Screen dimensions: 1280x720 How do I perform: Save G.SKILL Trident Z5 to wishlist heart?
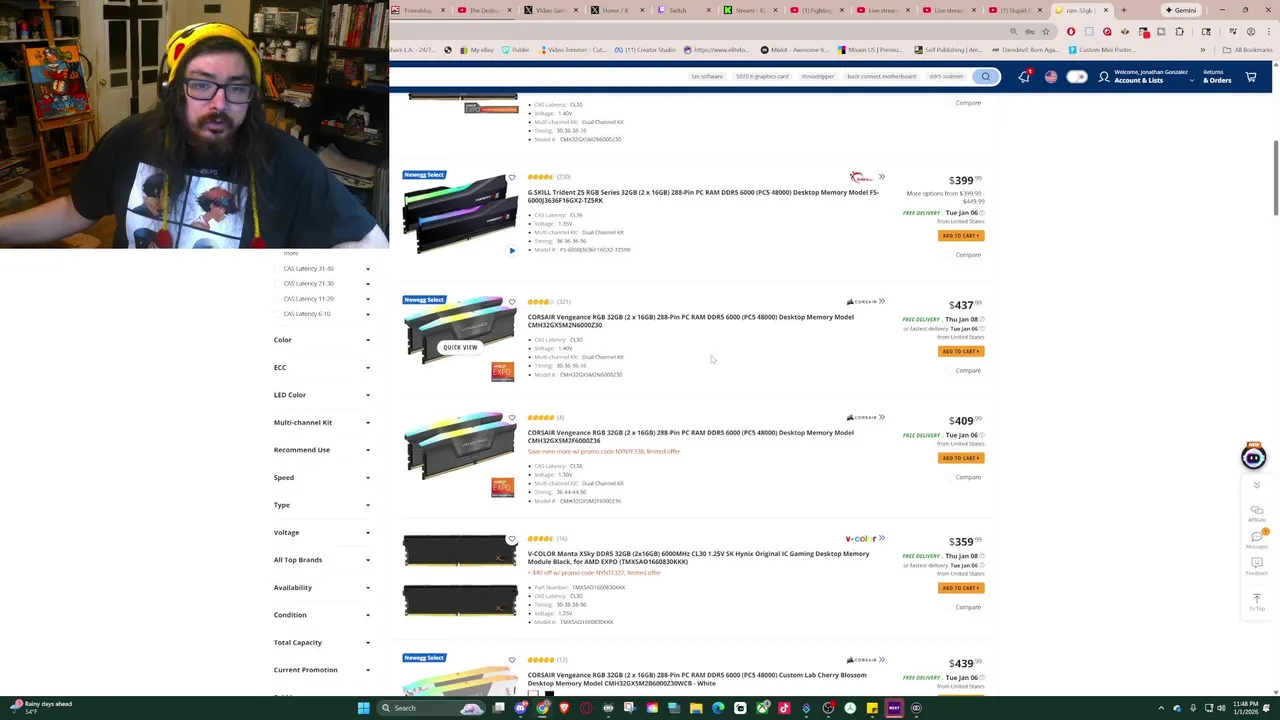[x=512, y=178]
